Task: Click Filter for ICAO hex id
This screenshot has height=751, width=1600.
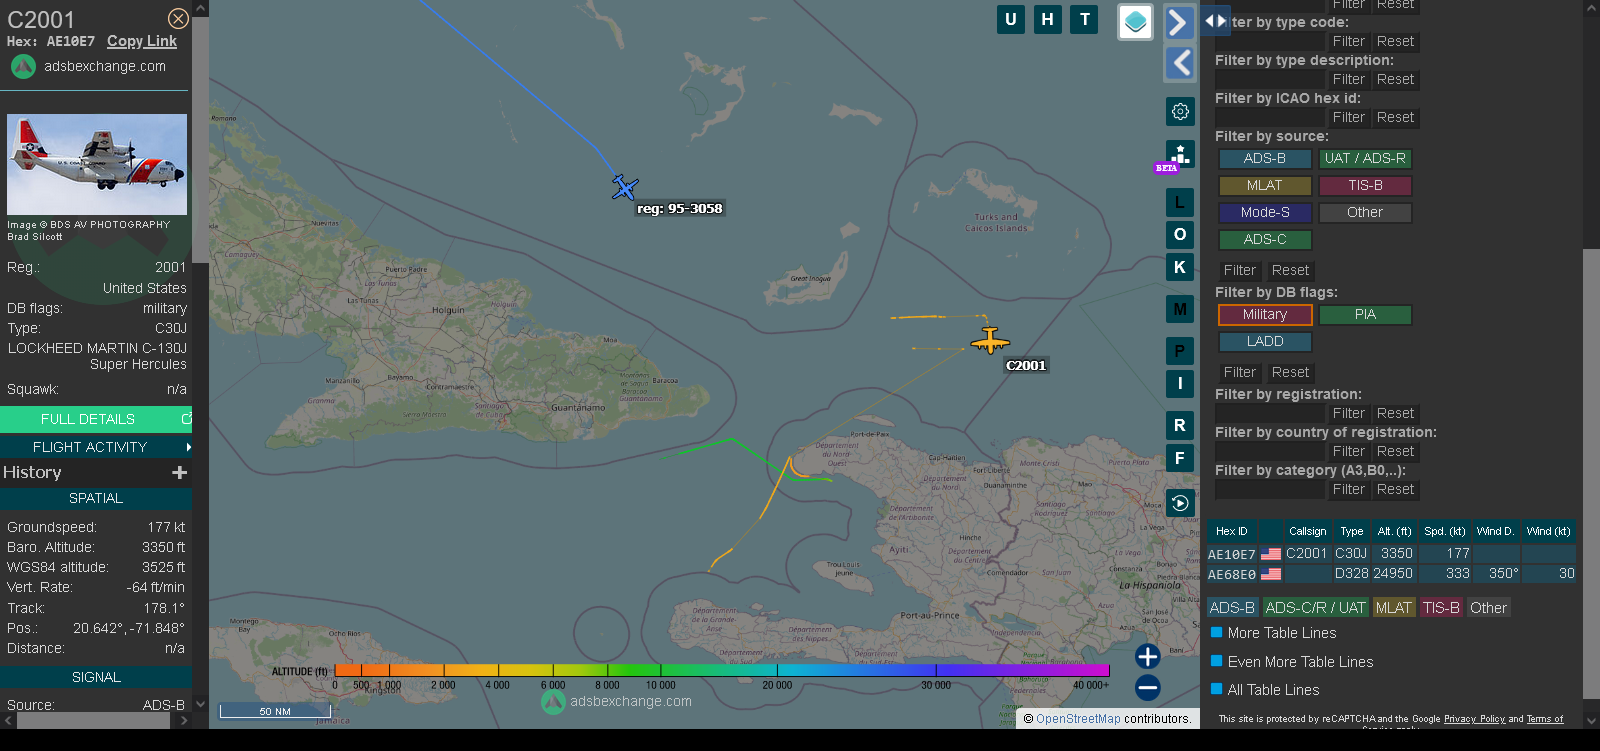Action: [1348, 117]
